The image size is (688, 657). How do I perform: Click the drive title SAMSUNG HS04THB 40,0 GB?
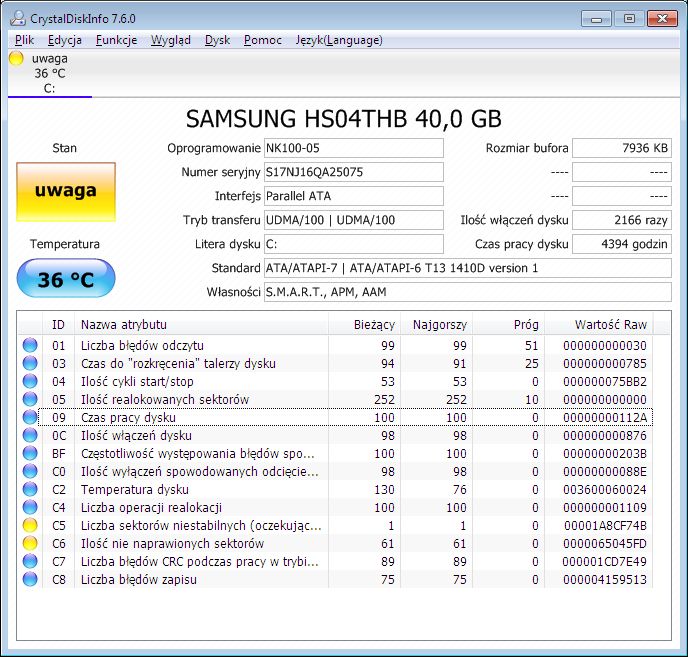344,118
